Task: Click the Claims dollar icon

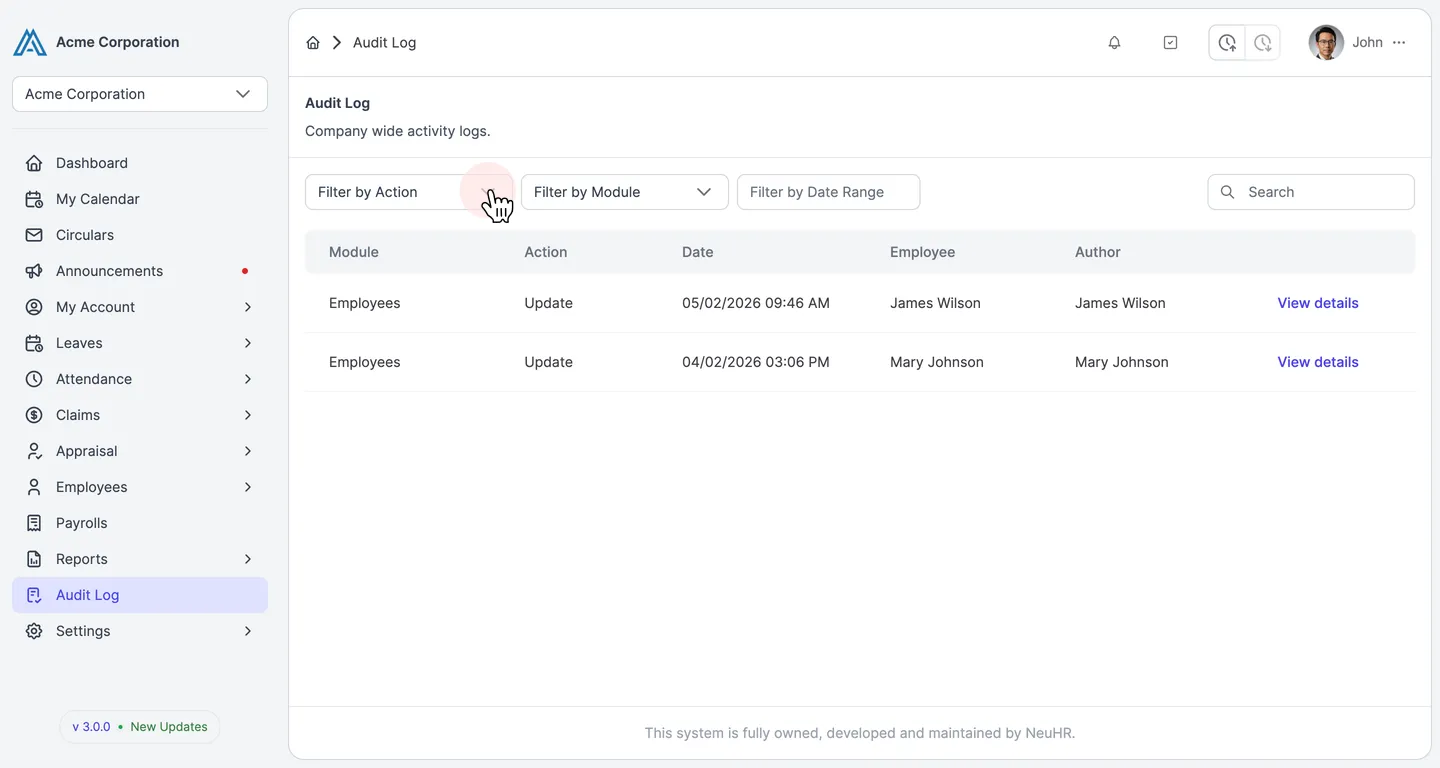Action: click(x=34, y=415)
